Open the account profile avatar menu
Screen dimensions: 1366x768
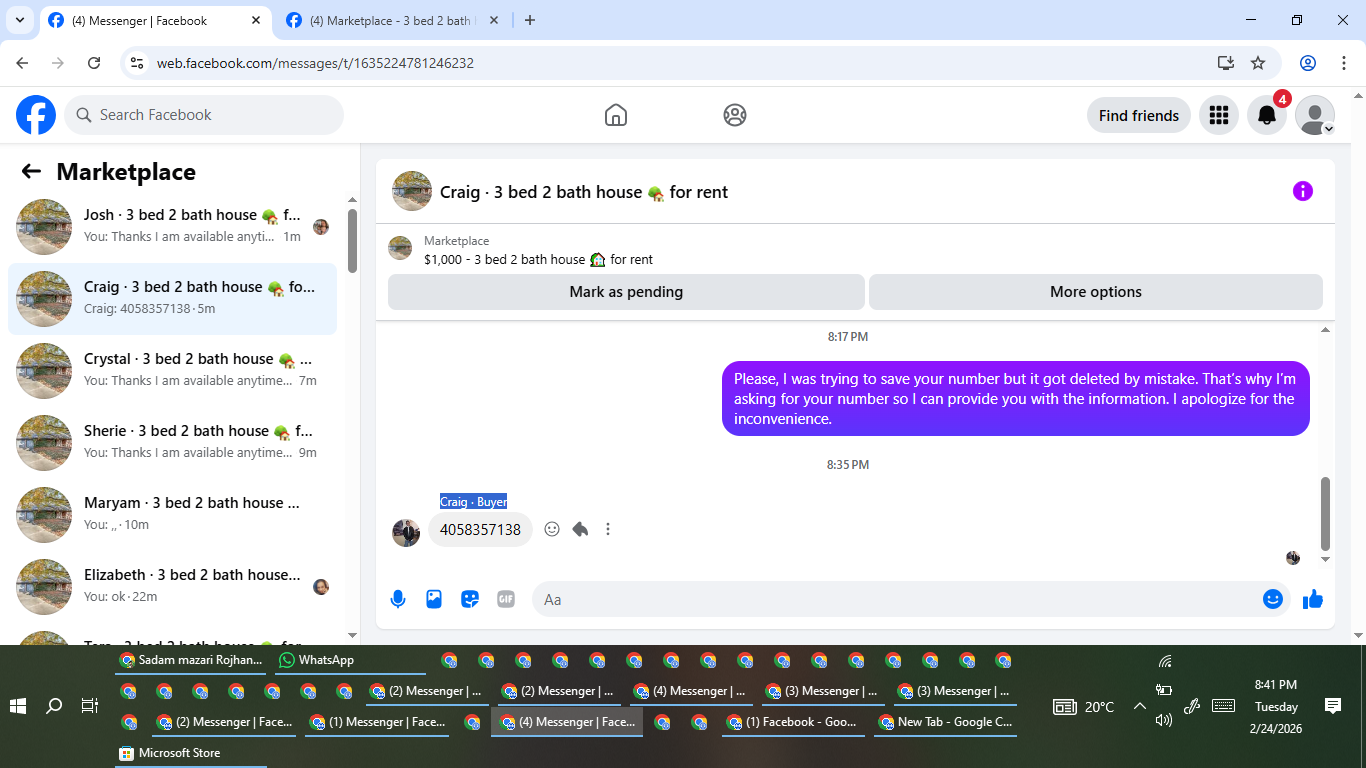pyautogui.click(x=1315, y=115)
